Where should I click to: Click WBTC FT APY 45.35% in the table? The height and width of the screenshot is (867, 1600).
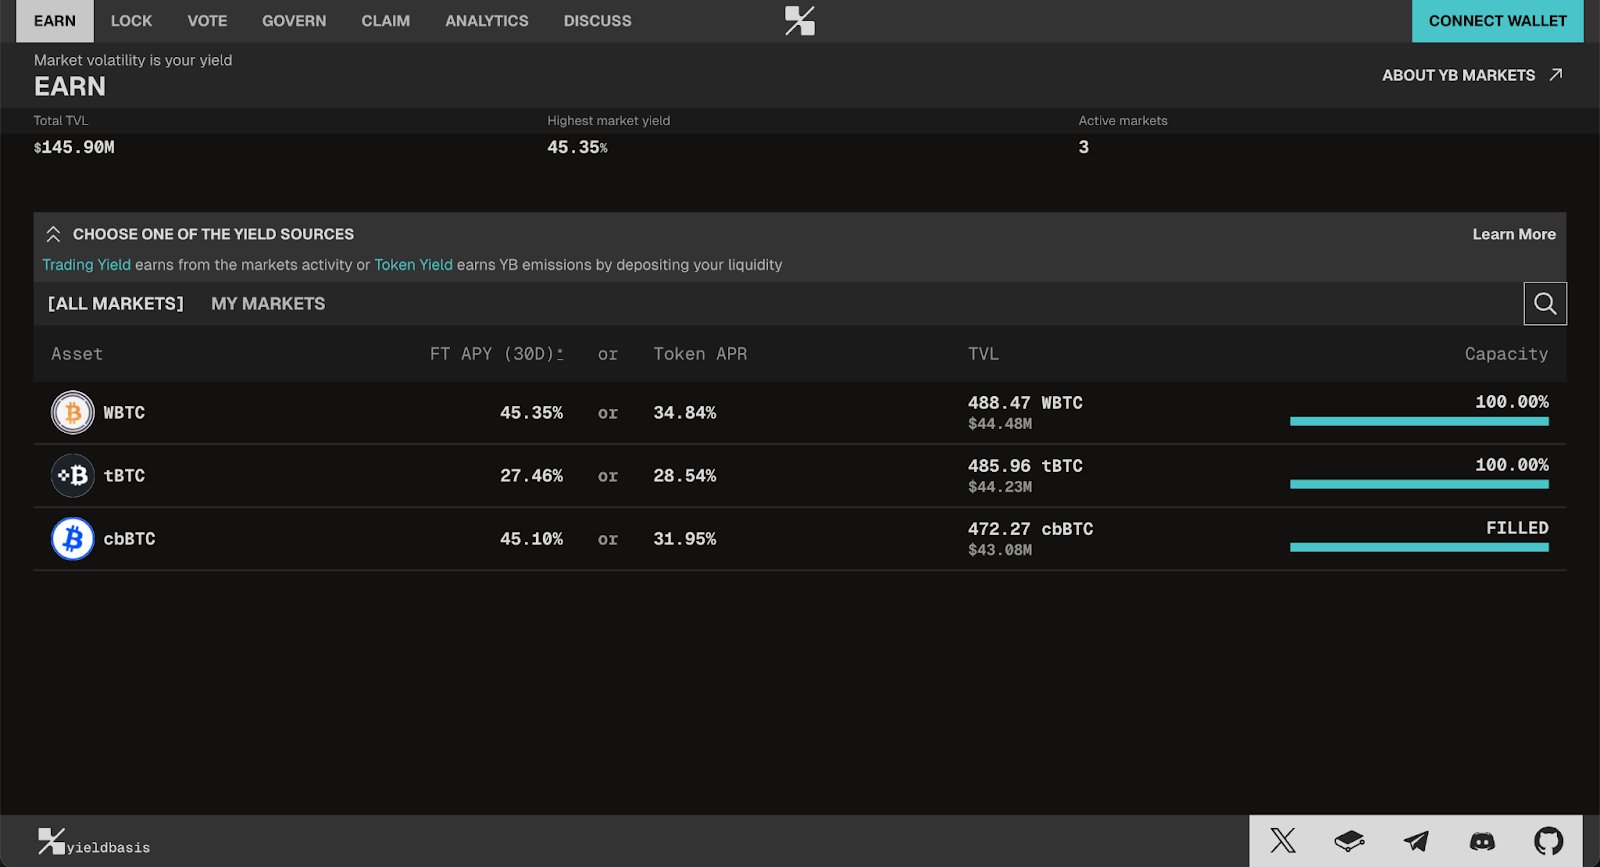pyautogui.click(x=531, y=413)
